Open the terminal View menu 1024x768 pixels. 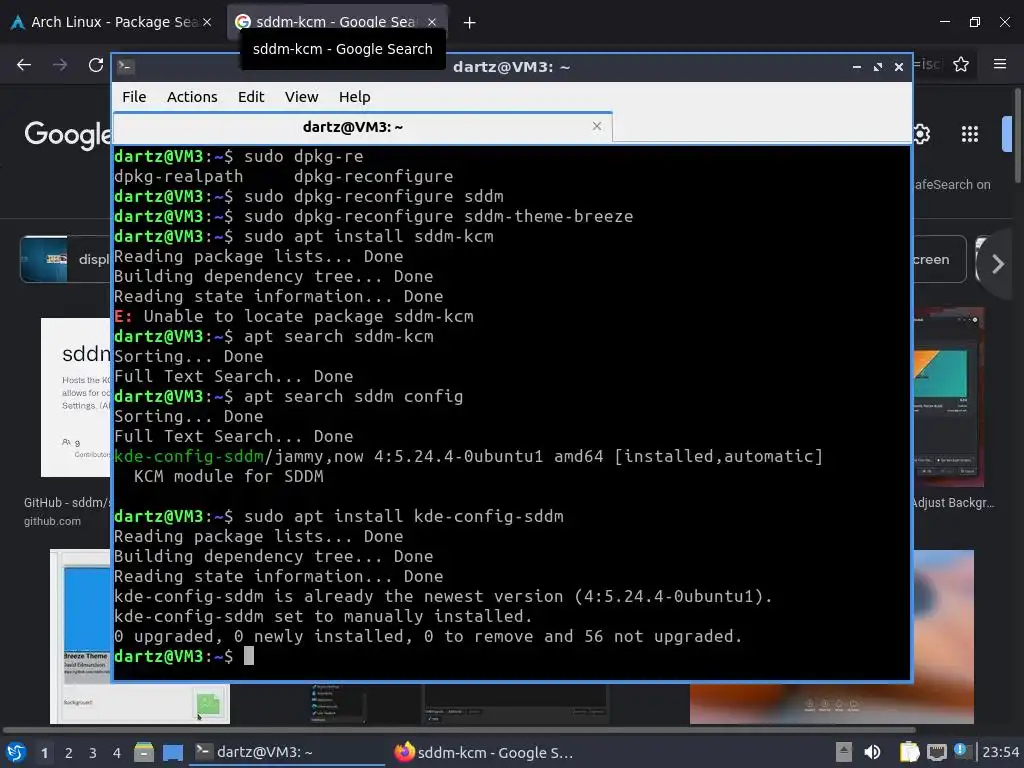[x=301, y=97]
